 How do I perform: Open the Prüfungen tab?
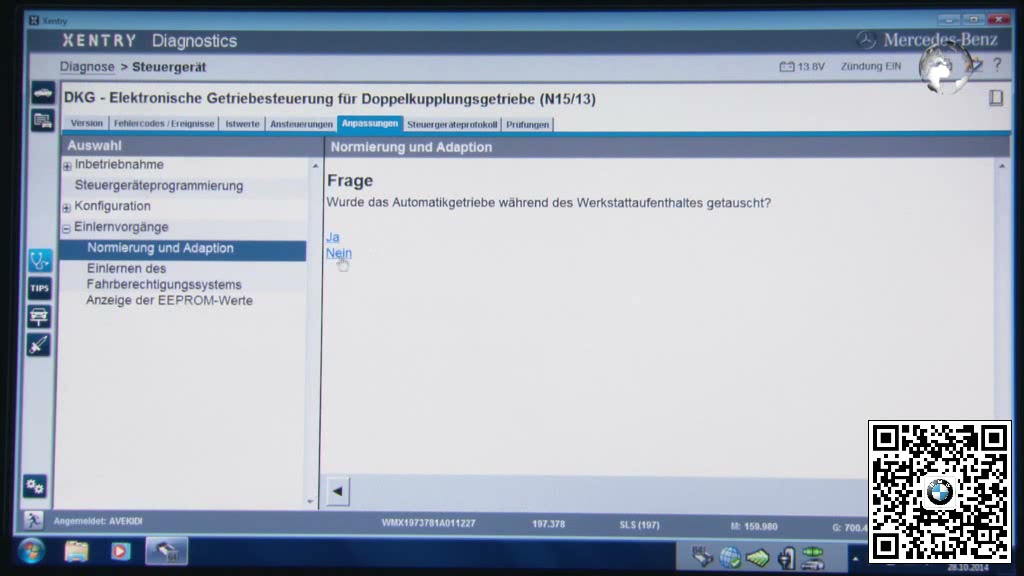click(x=528, y=124)
